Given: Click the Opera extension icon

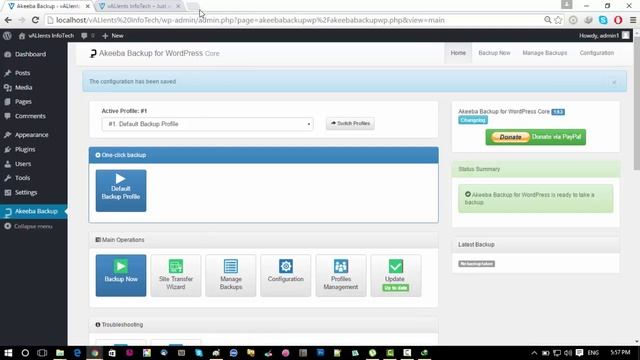Looking at the screenshot, I should coord(618,20).
